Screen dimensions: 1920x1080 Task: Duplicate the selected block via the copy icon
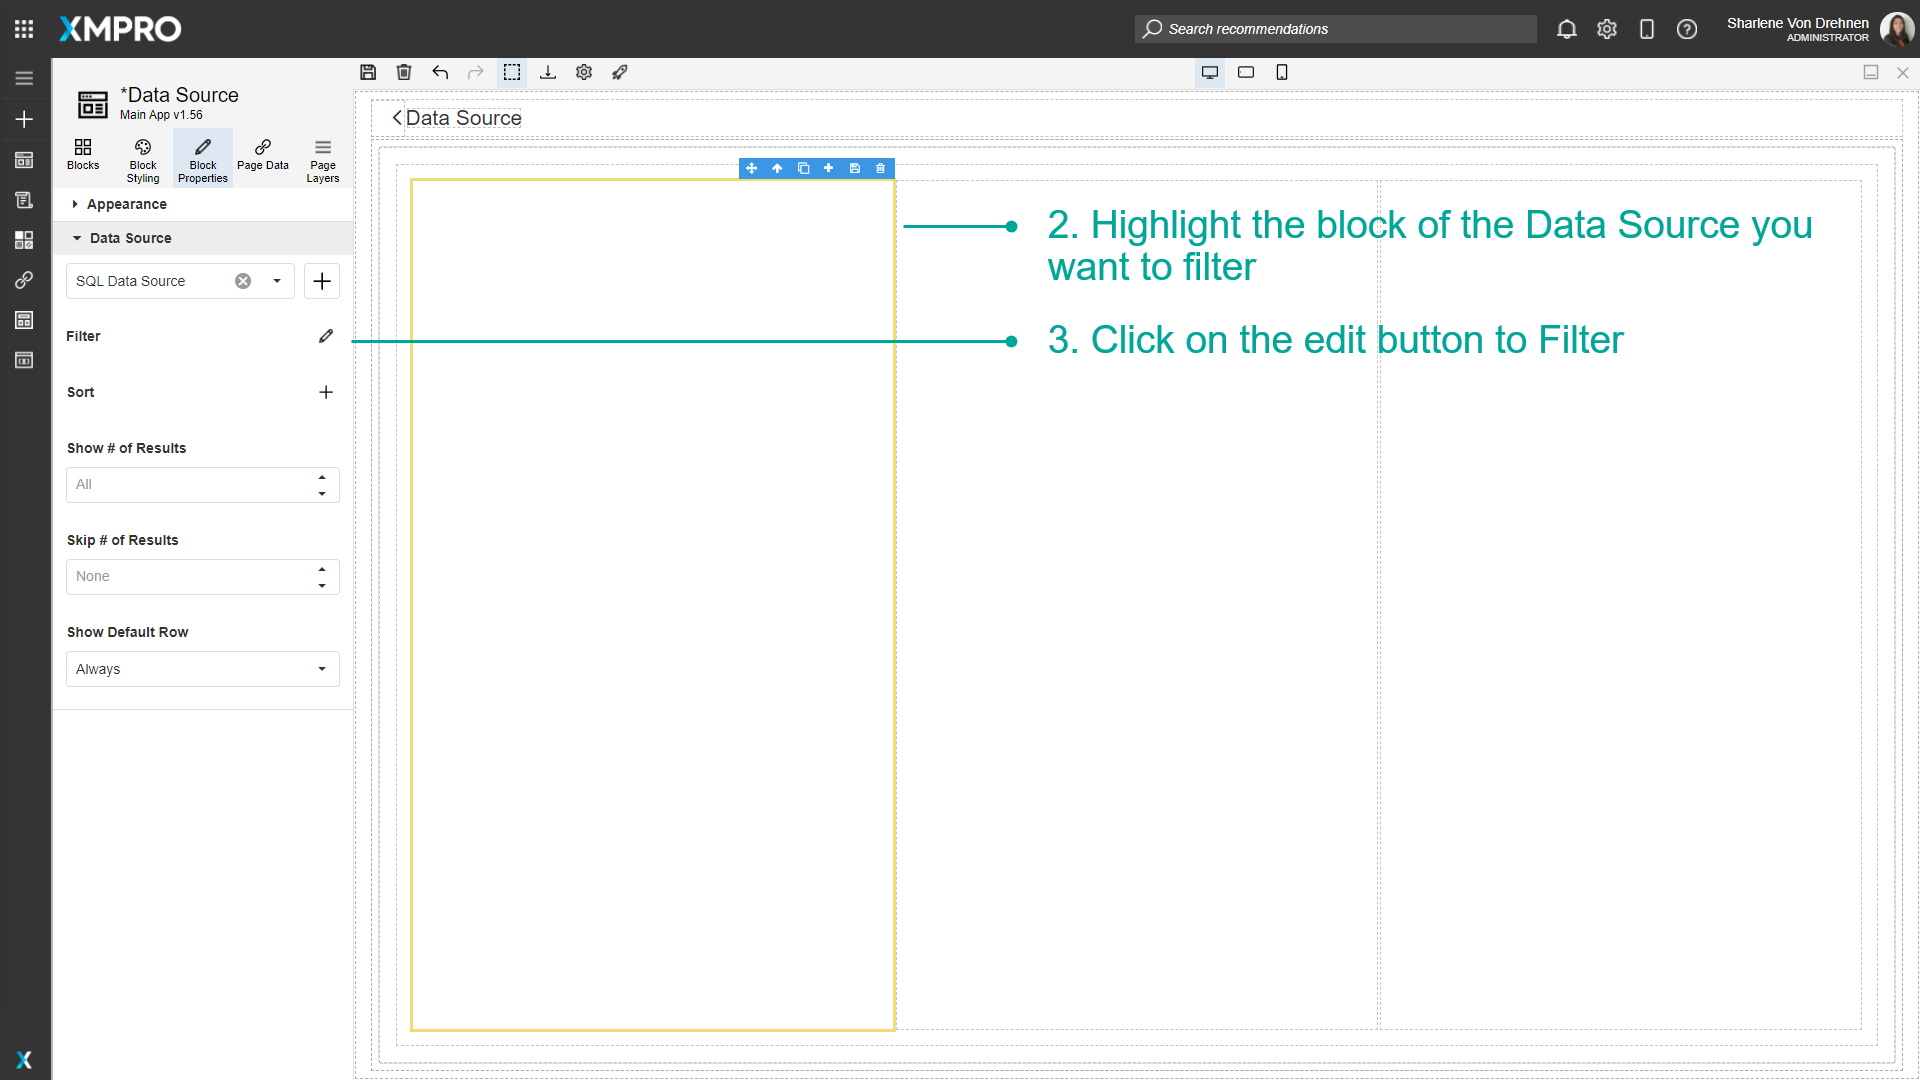click(x=804, y=168)
